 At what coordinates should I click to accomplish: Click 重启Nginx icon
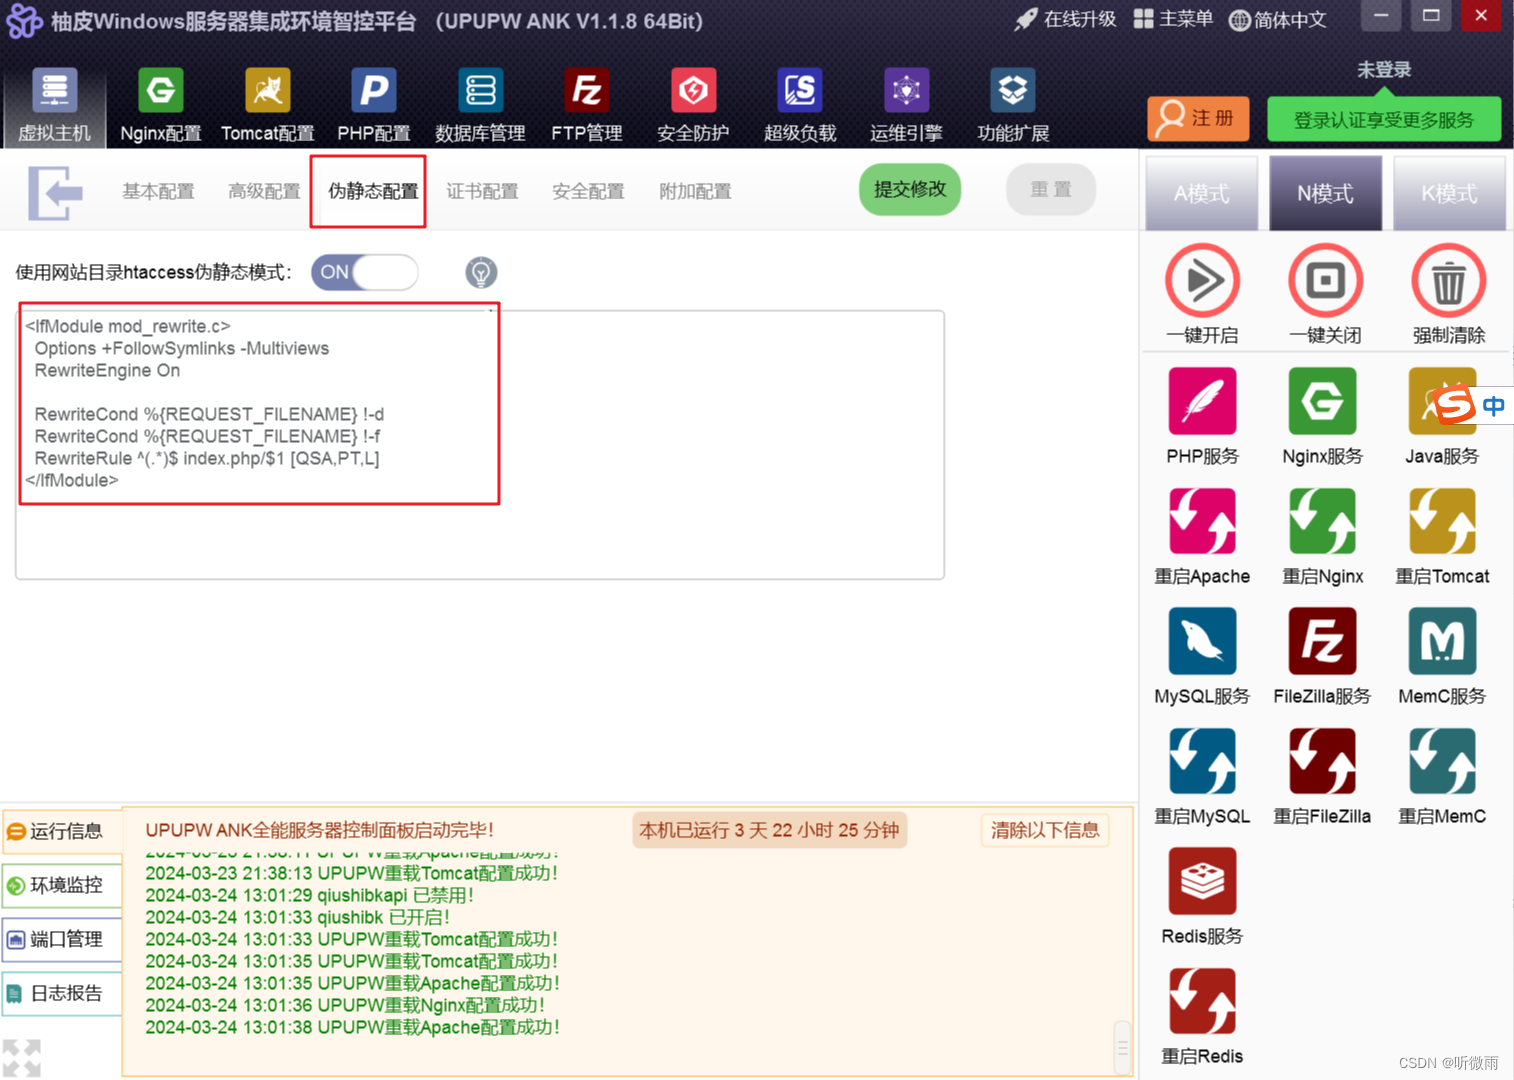tap(1322, 521)
